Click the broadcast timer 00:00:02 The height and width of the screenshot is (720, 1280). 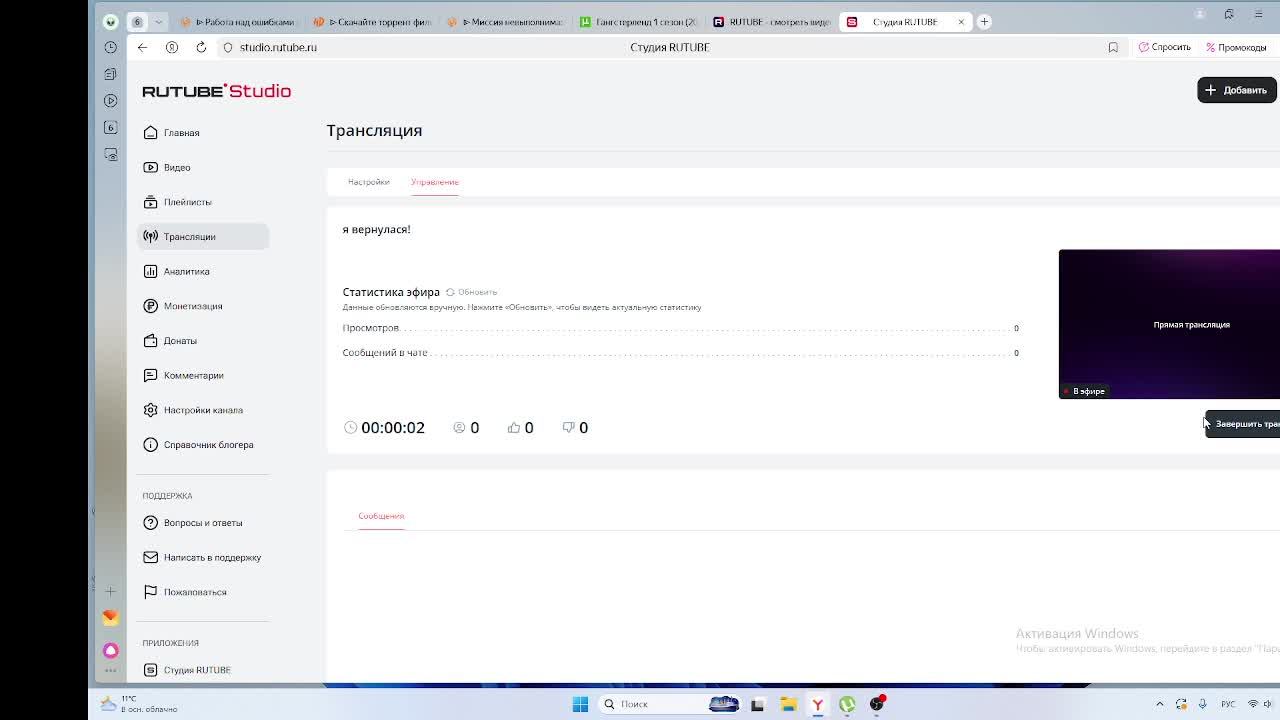[x=393, y=427]
